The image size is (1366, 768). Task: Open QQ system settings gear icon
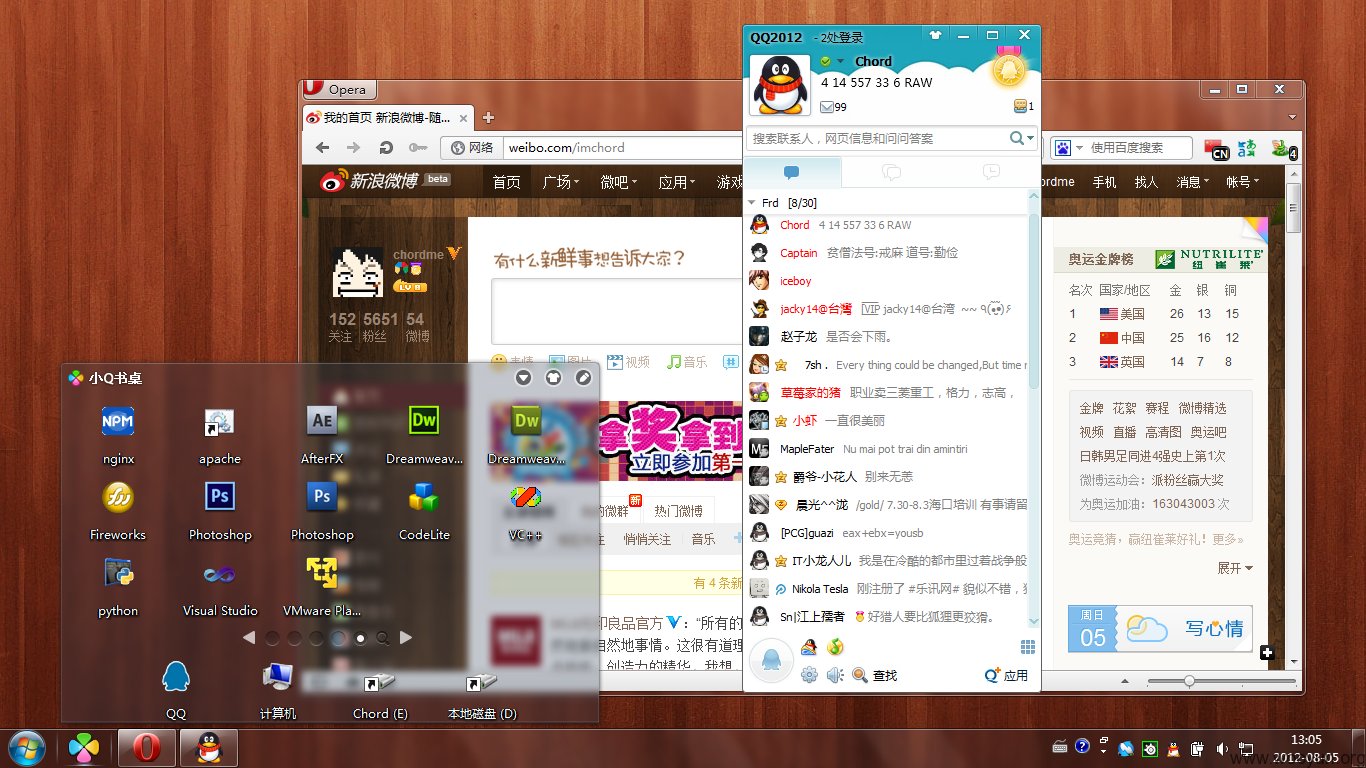click(x=809, y=675)
